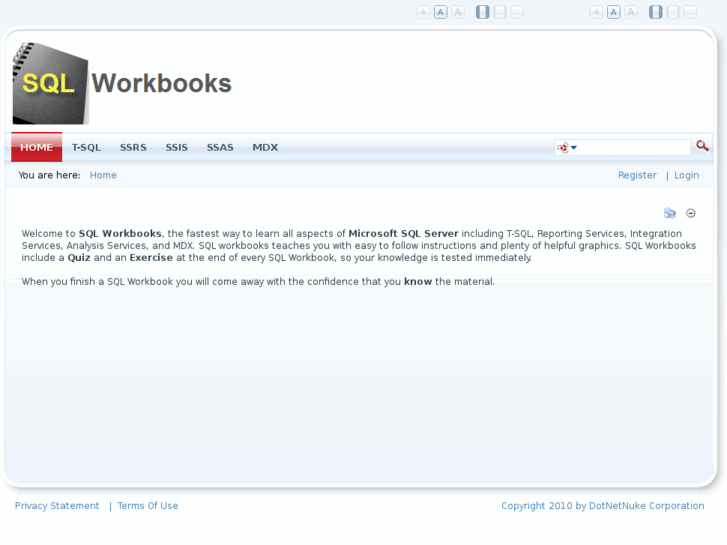Open the SSIS menu item
Image resolution: width=727 pixels, height=545 pixels.
click(177, 147)
